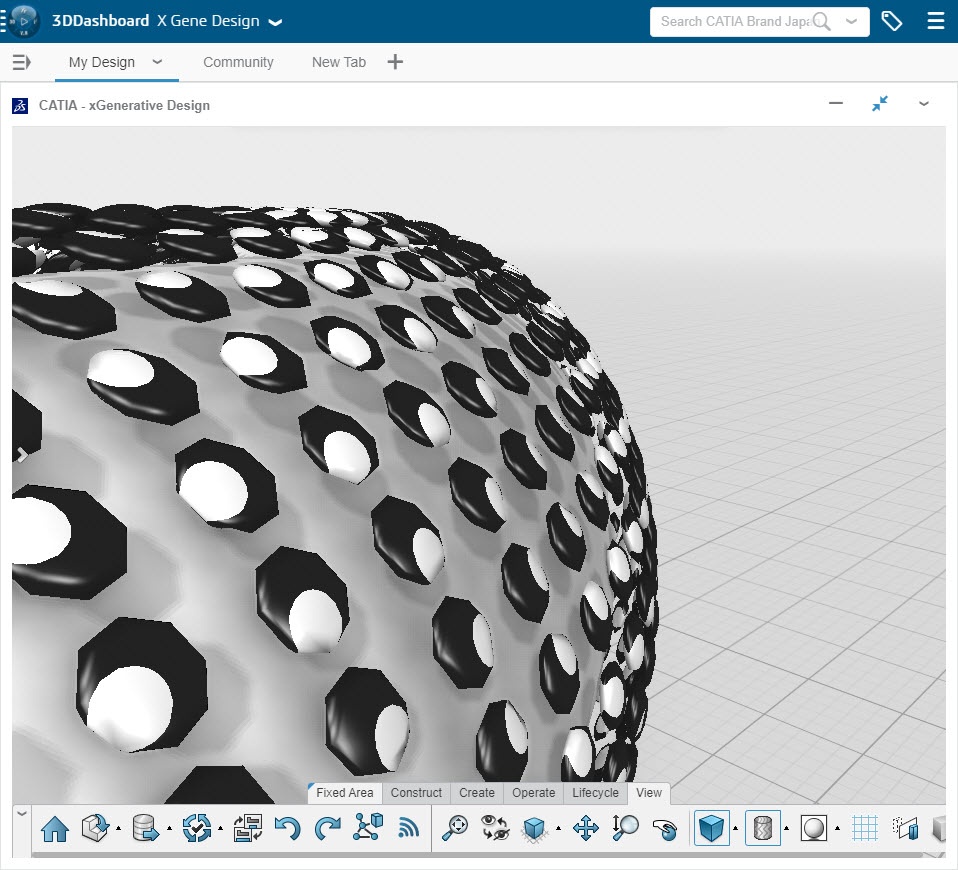Viewport: 958px width, 870px height.
Task: Toggle the shaded blue cube view mode
Action: click(x=712, y=828)
